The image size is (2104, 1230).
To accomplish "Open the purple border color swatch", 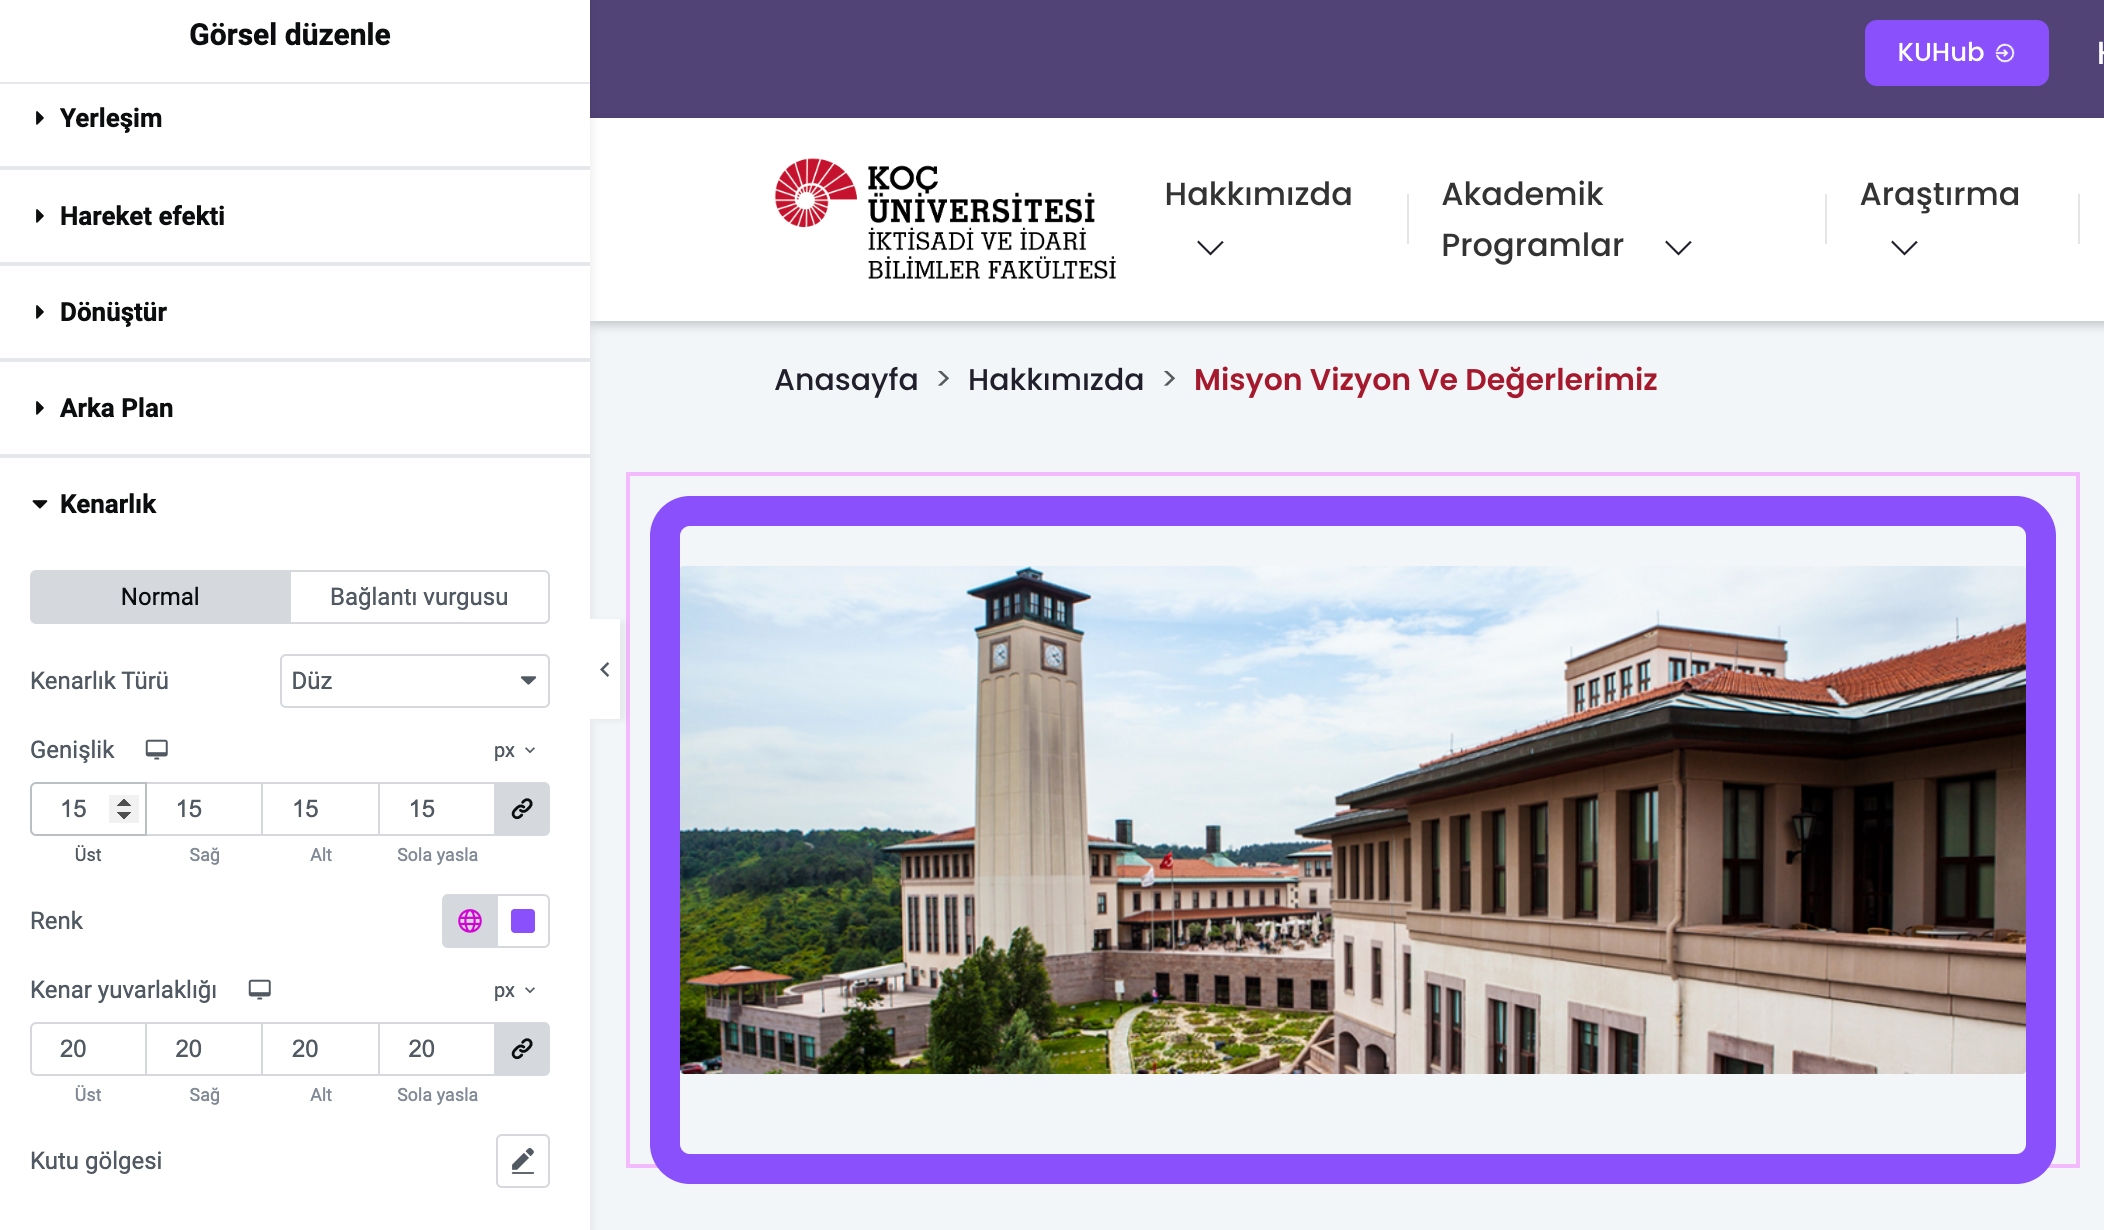I will point(523,921).
